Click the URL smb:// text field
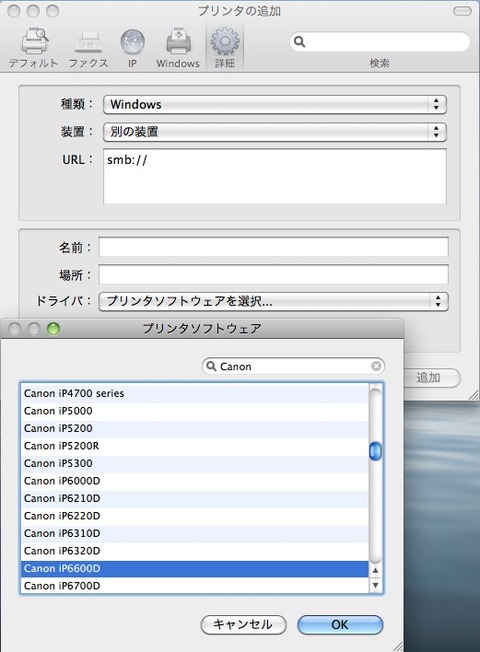 [275, 176]
